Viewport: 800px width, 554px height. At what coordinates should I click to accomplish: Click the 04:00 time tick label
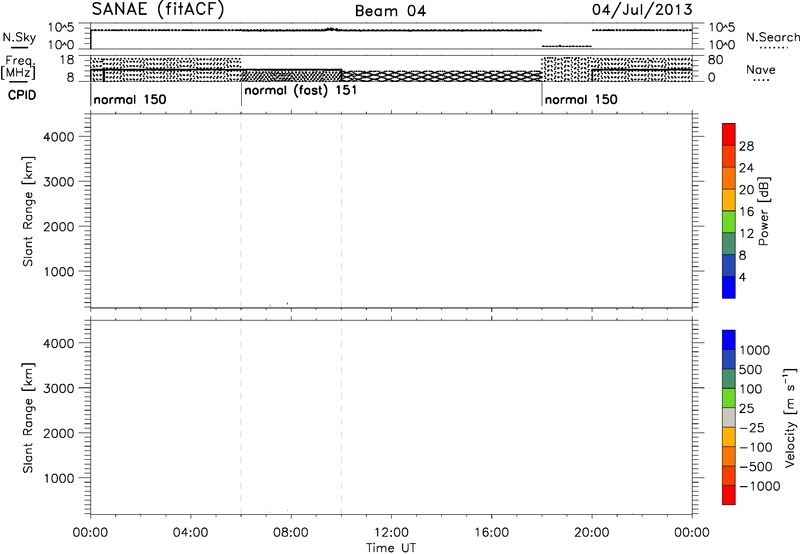click(190, 533)
